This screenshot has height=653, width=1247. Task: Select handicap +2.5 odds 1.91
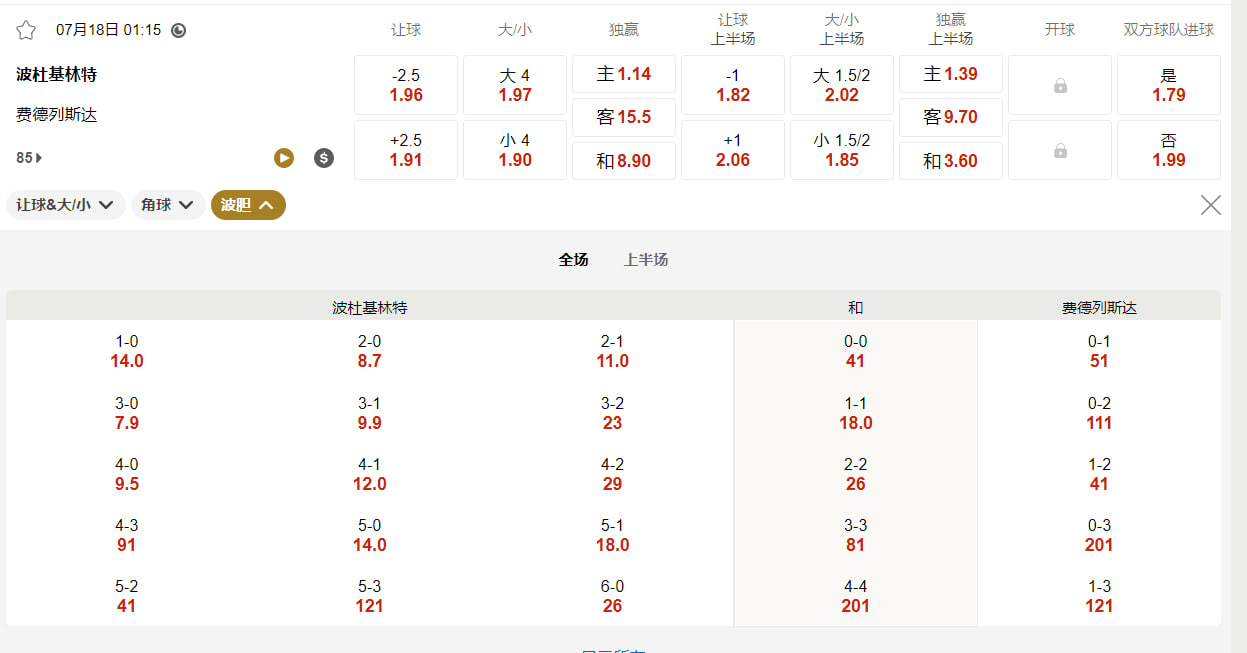pos(406,150)
